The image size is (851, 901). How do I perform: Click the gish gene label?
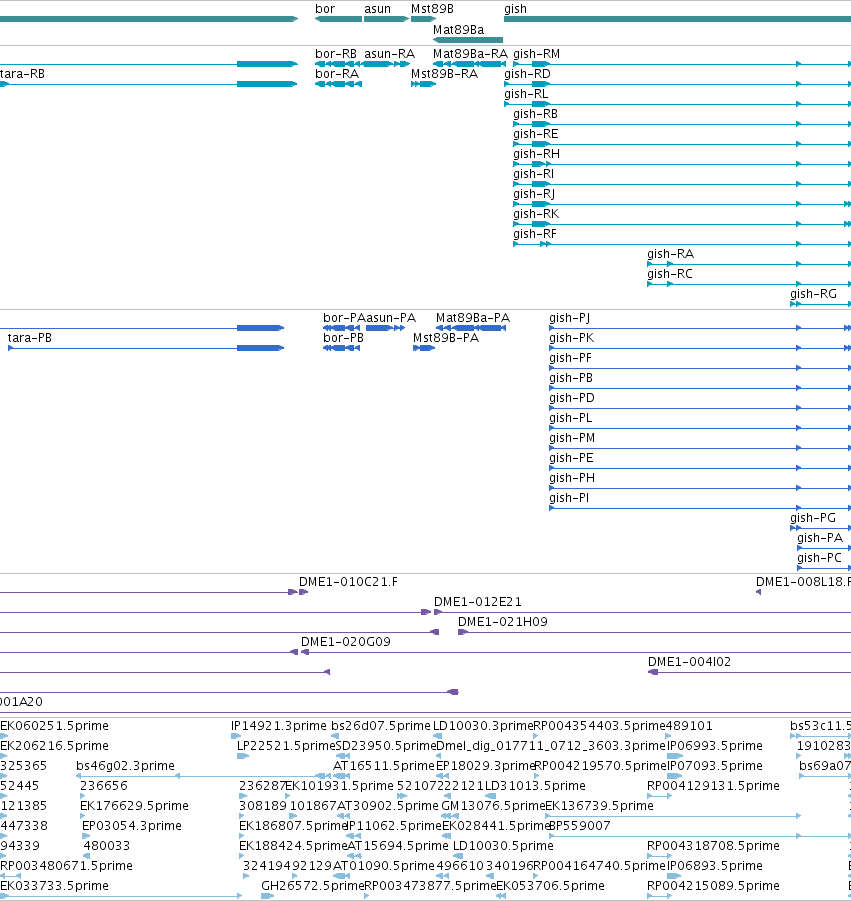515,9
